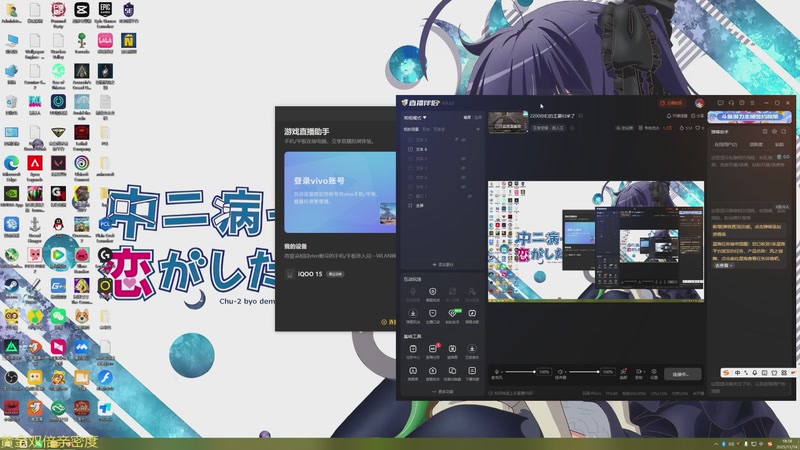Open Ubisoft Connect desktop shortcut
This screenshot has width=800, height=450.
pos(82,167)
